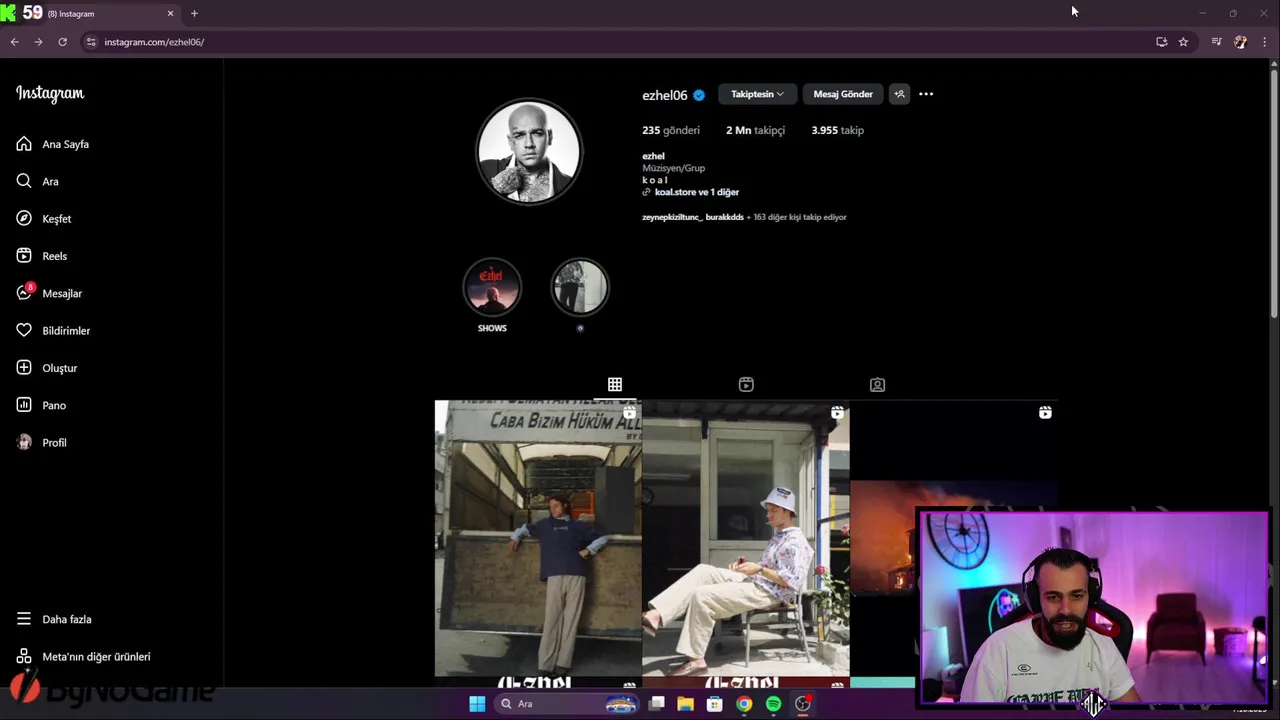Click the similar accounts add-person button

click(899, 94)
